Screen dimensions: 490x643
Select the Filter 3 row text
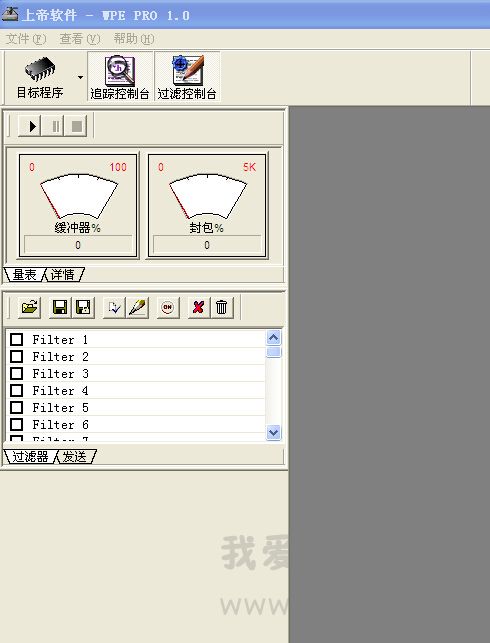60,374
